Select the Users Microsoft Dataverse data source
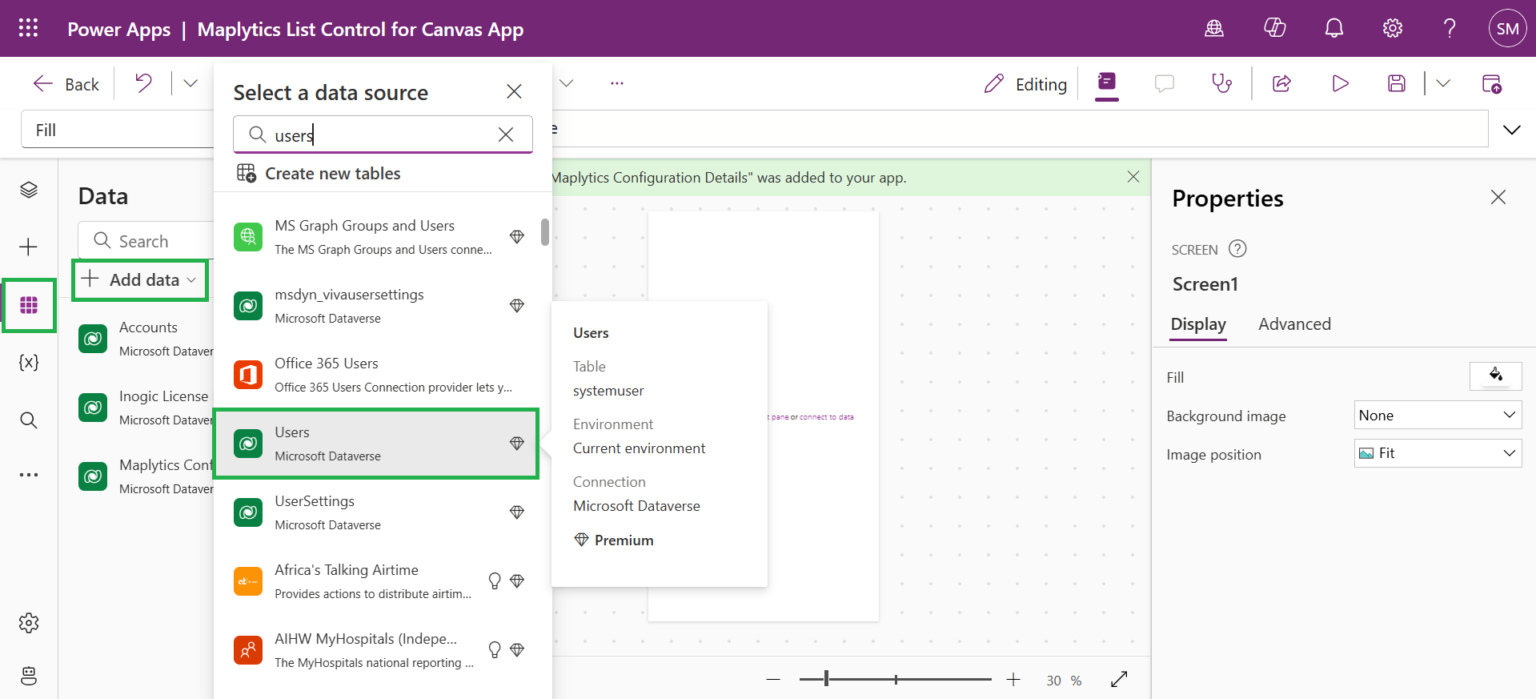The image size is (1536, 699). (376, 442)
